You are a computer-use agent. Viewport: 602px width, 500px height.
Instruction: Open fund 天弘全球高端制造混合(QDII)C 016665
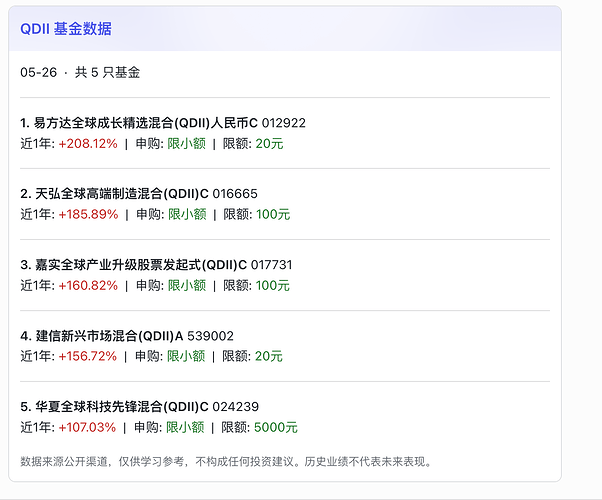[x=139, y=194]
